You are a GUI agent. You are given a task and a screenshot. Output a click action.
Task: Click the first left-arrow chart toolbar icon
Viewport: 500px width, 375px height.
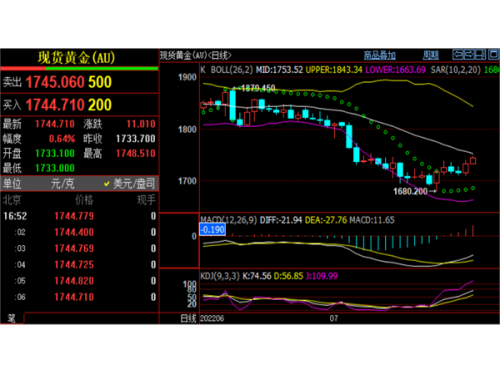click(458, 54)
